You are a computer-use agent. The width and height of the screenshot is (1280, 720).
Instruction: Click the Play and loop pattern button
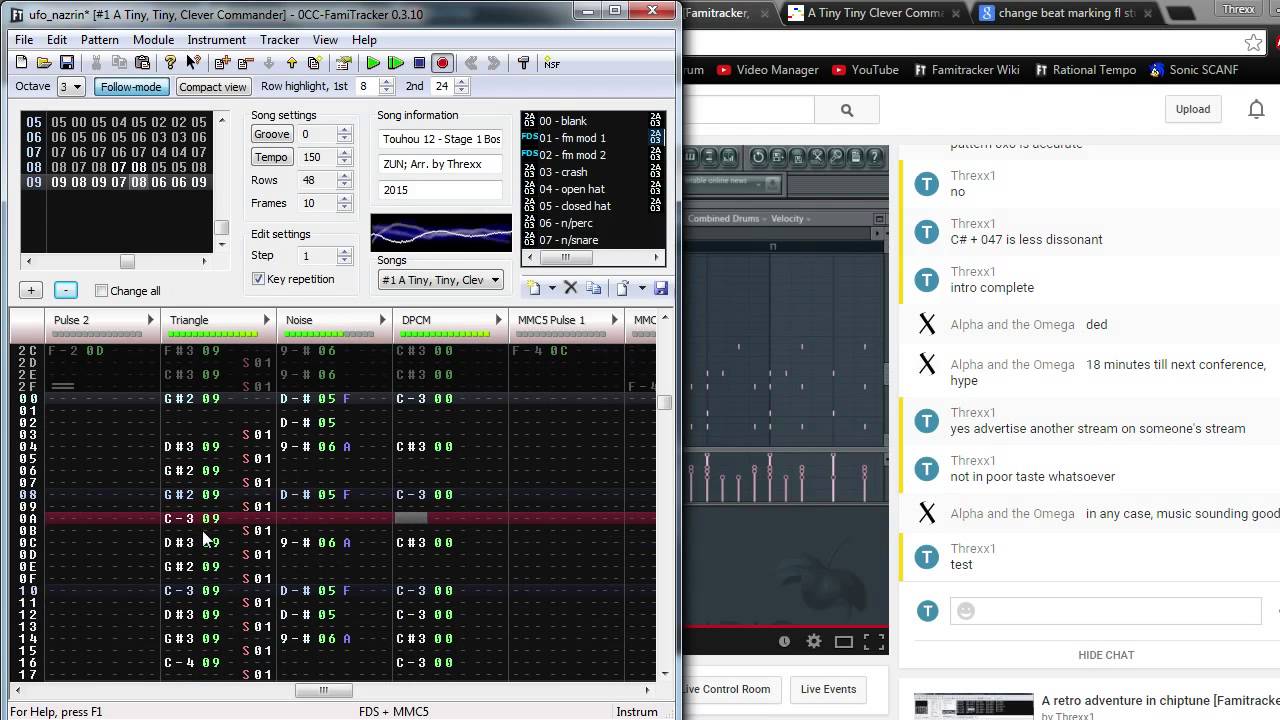pyautogui.click(x=396, y=63)
